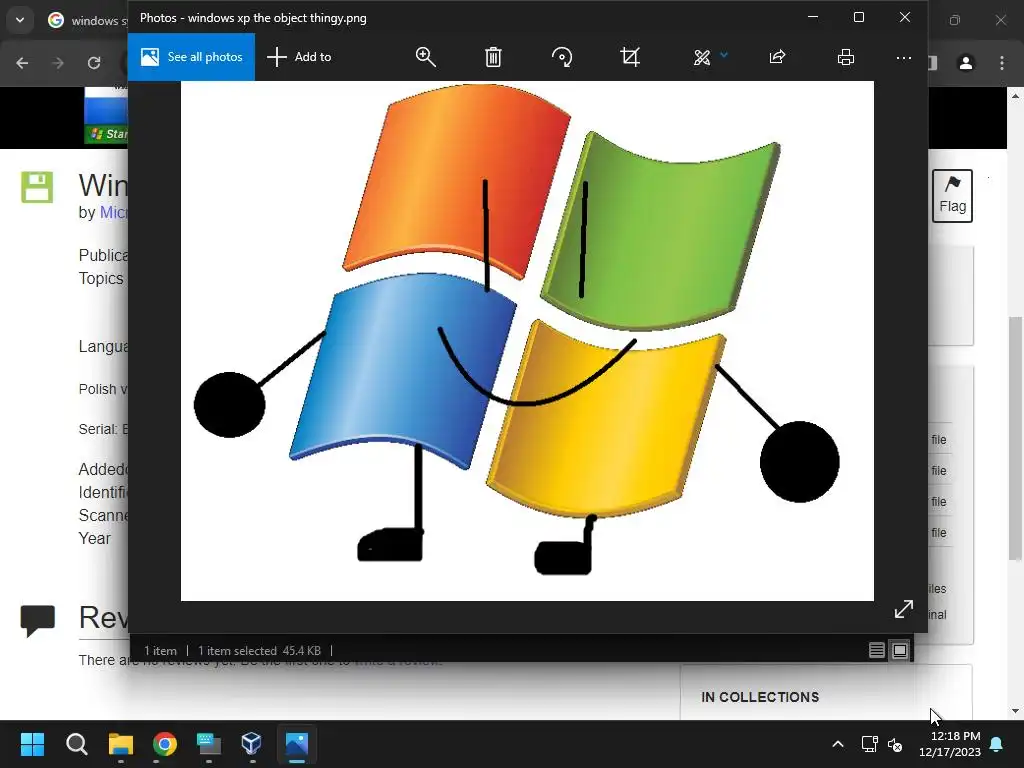Click the full screen arrows icon
This screenshot has width=1024, height=768.
coord(903,609)
